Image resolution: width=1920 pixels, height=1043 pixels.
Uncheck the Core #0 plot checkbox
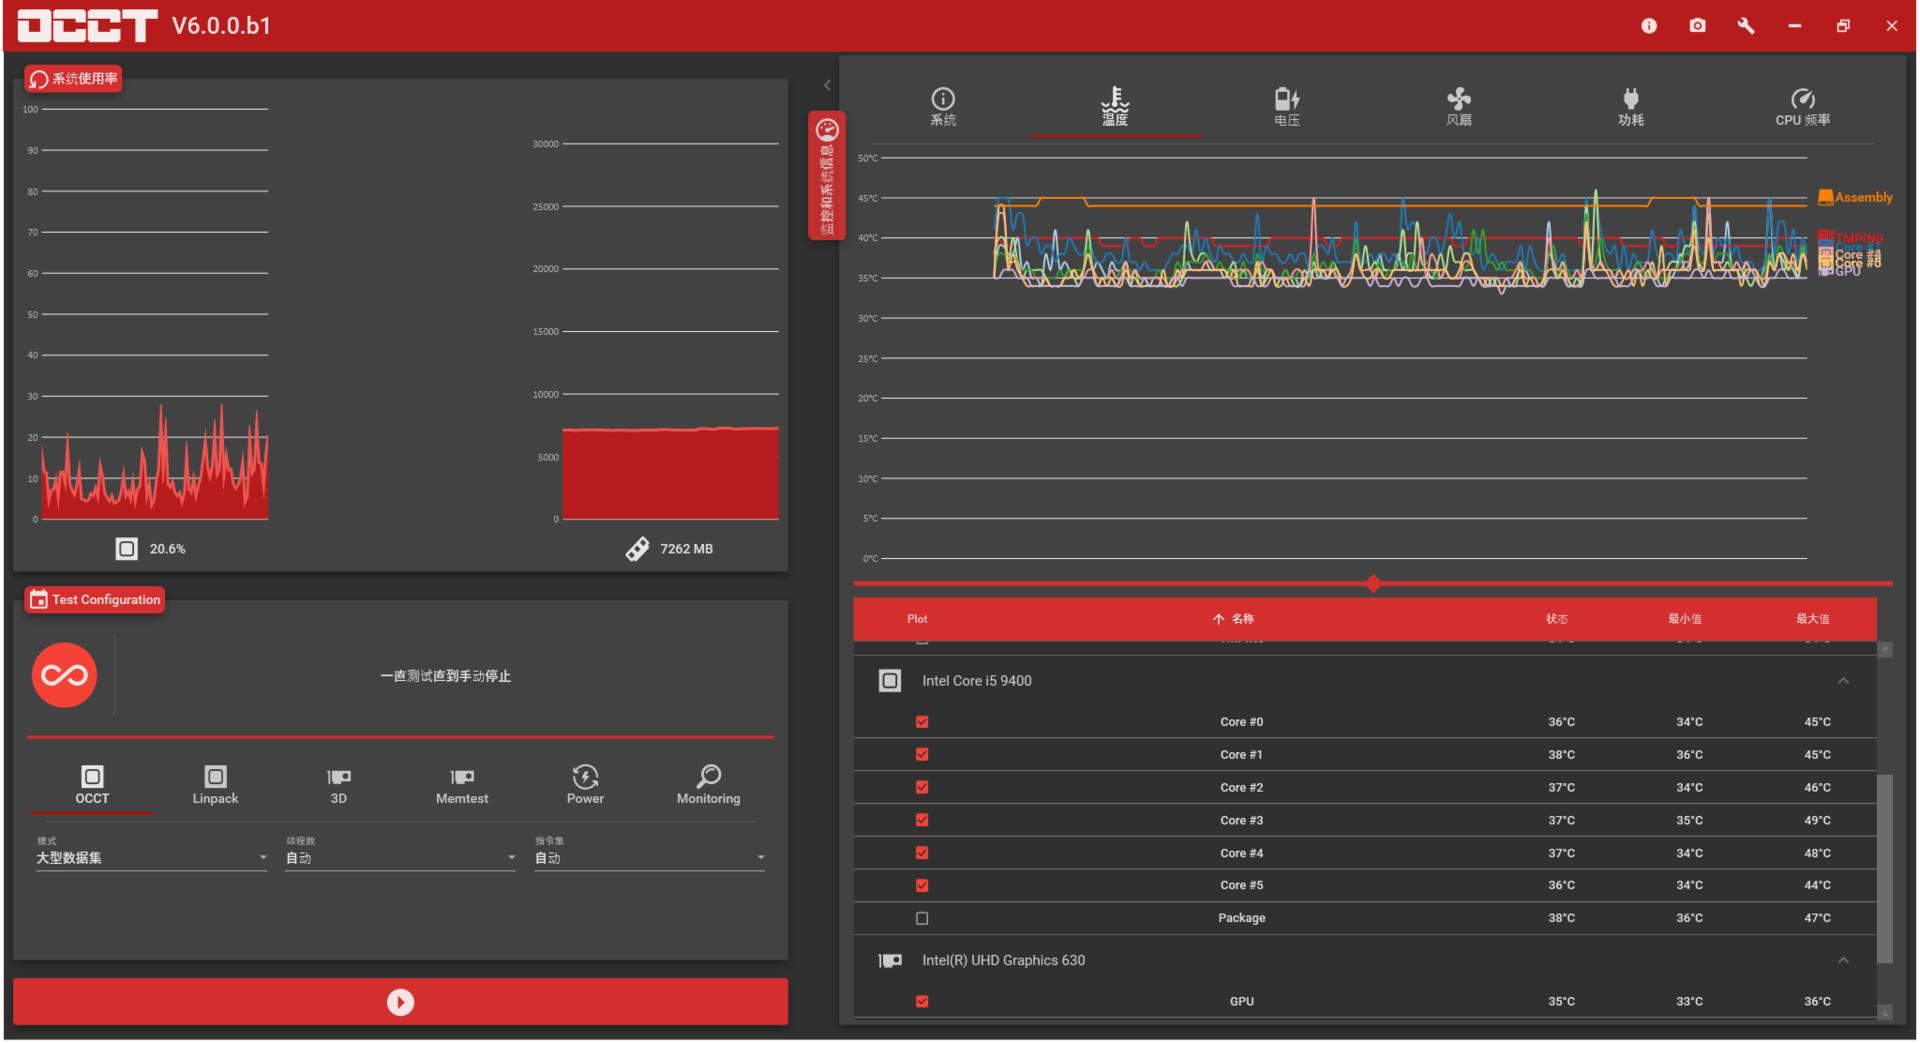click(922, 722)
